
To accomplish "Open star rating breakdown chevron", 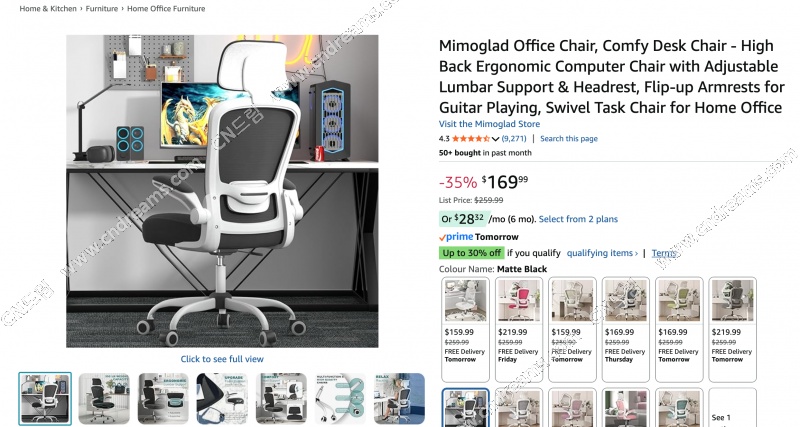I will pos(495,139).
